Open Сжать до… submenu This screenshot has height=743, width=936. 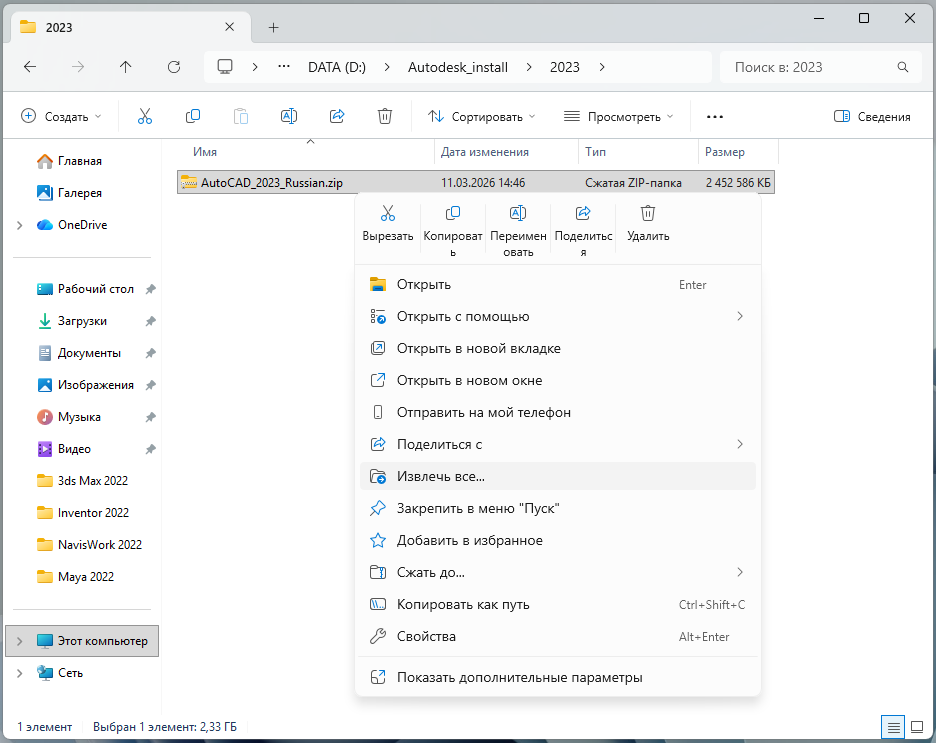558,572
